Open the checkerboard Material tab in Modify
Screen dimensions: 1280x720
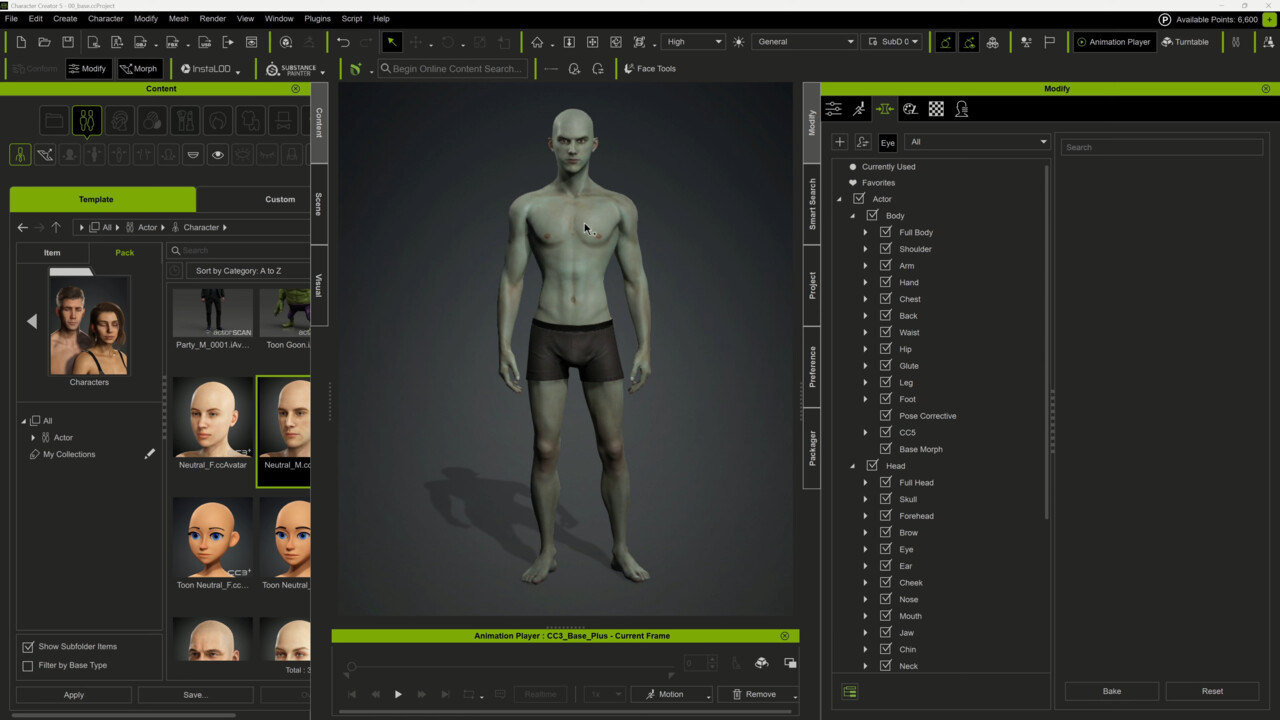point(936,109)
